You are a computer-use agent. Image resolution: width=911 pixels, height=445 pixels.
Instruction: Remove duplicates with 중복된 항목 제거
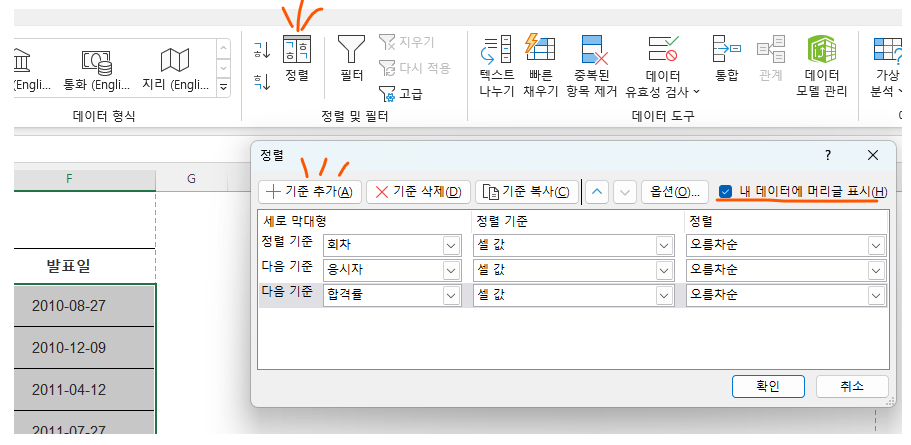click(591, 66)
